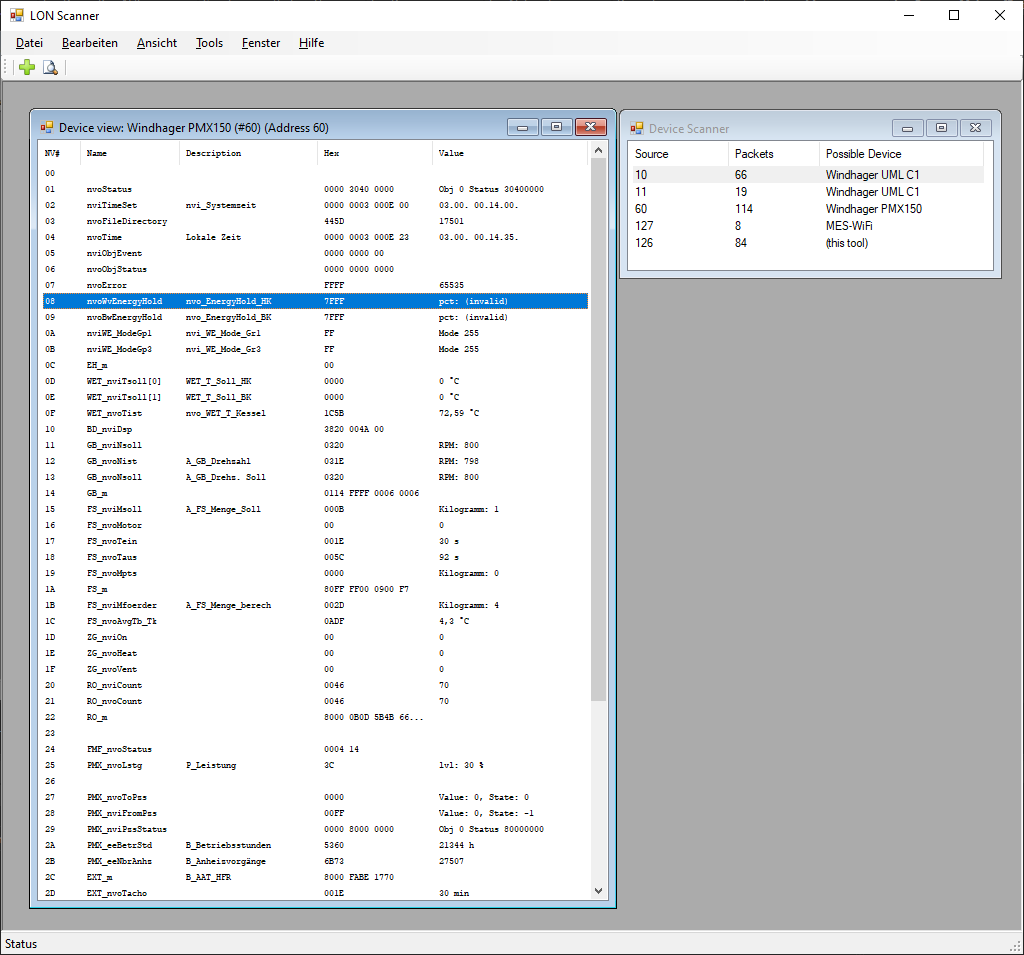Select the RO_nviCount row

click(x=315, y=685)
